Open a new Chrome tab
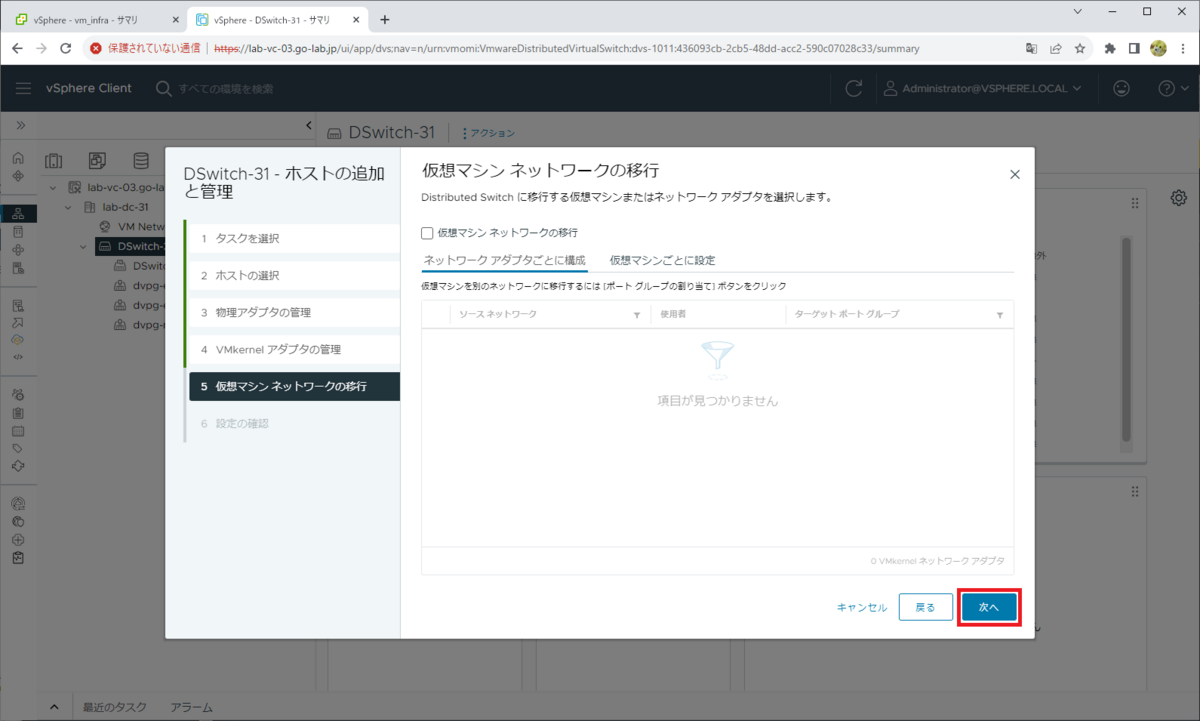This screenshot has width=1200, height=721. click(385, 19)
